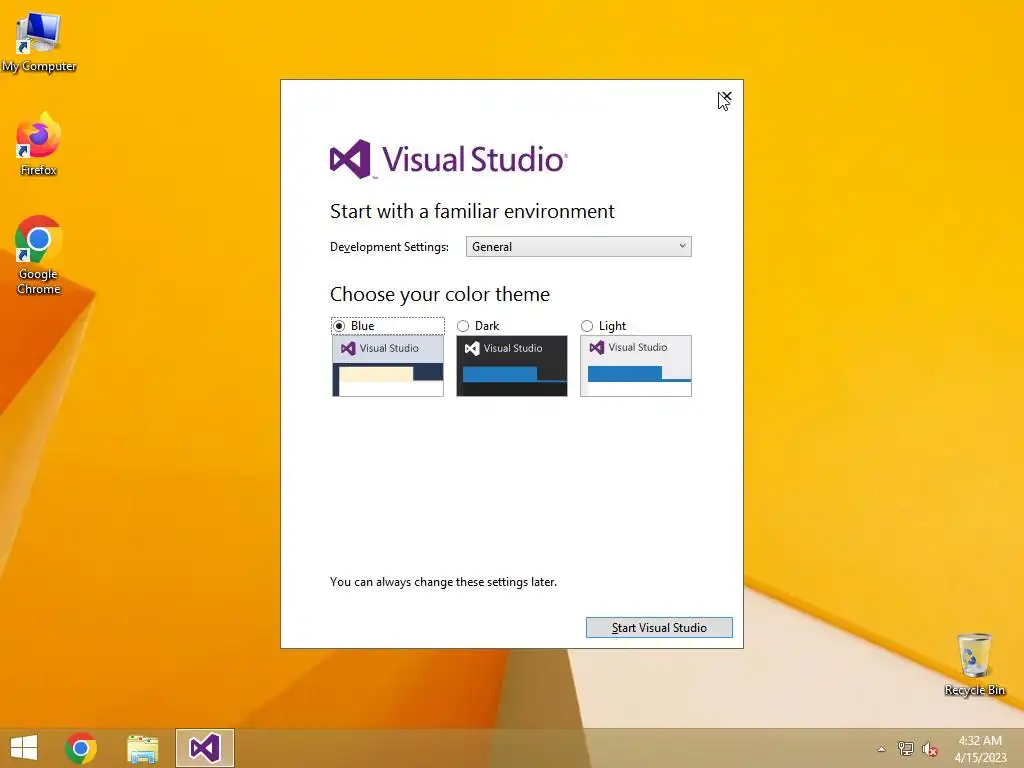Select the Recycle Bin desktop icon

974,665
